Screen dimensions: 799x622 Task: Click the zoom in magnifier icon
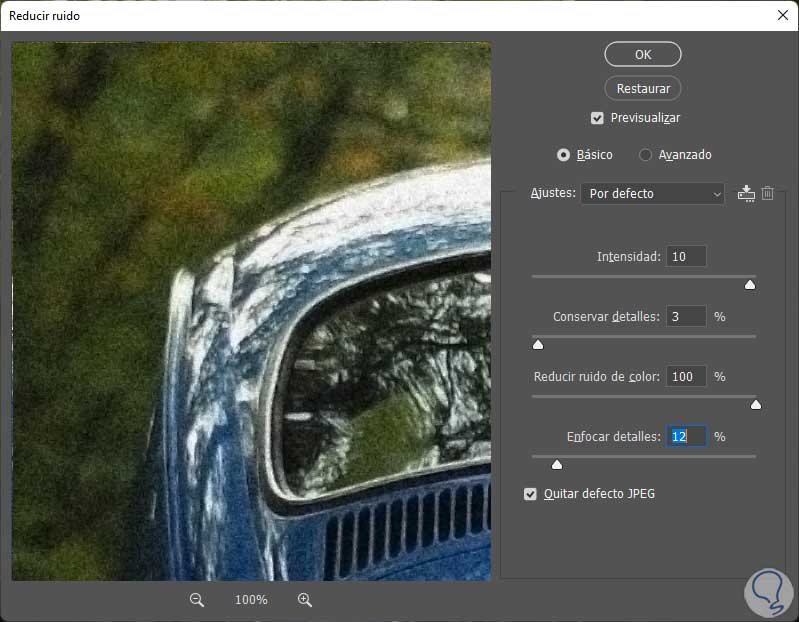tap(305, 600)
